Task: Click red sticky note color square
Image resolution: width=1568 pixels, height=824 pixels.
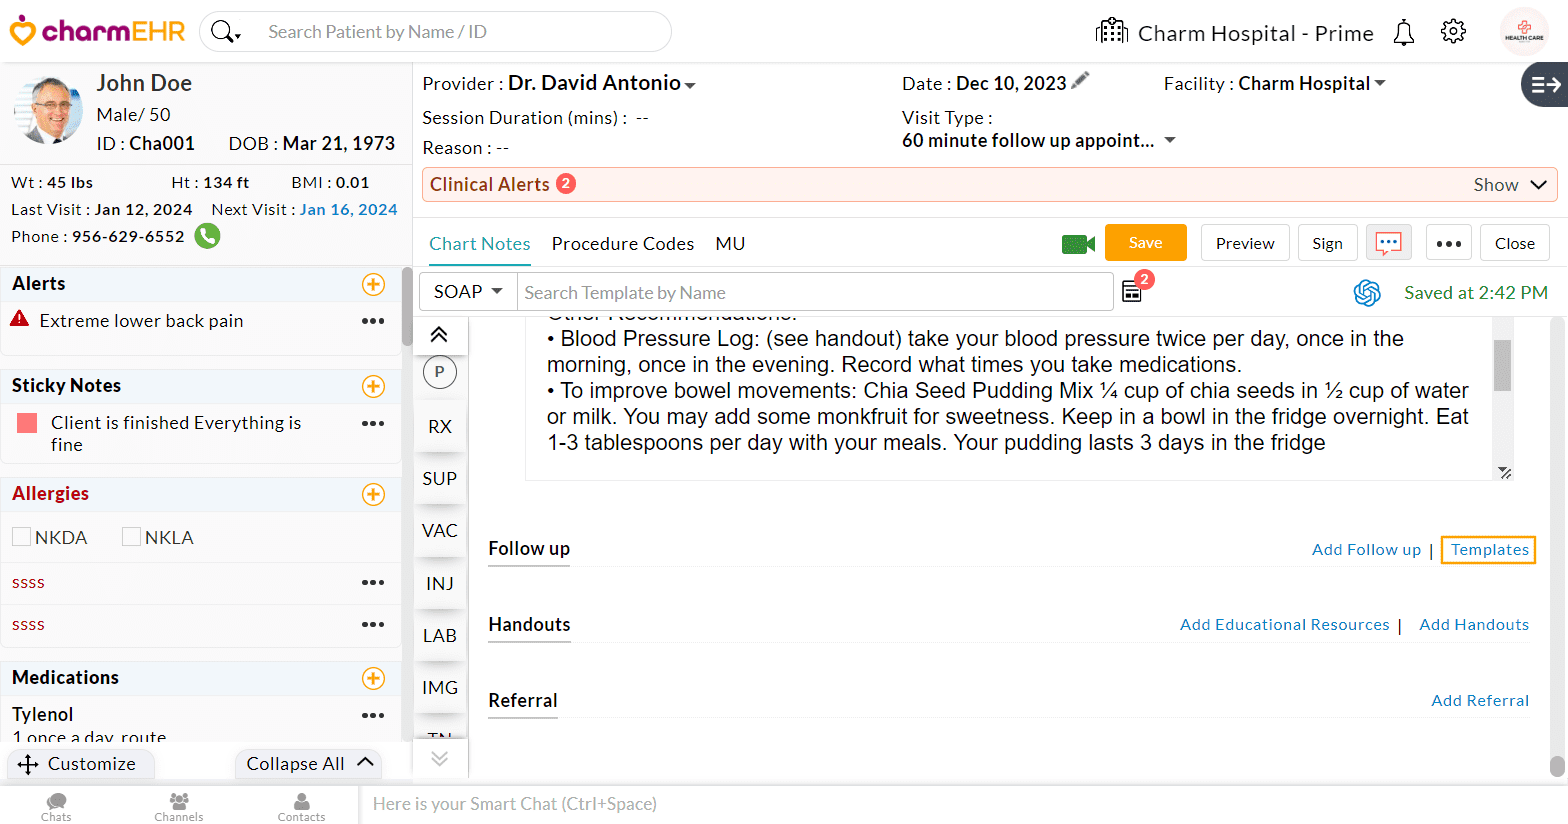Action: click(28, 423)
